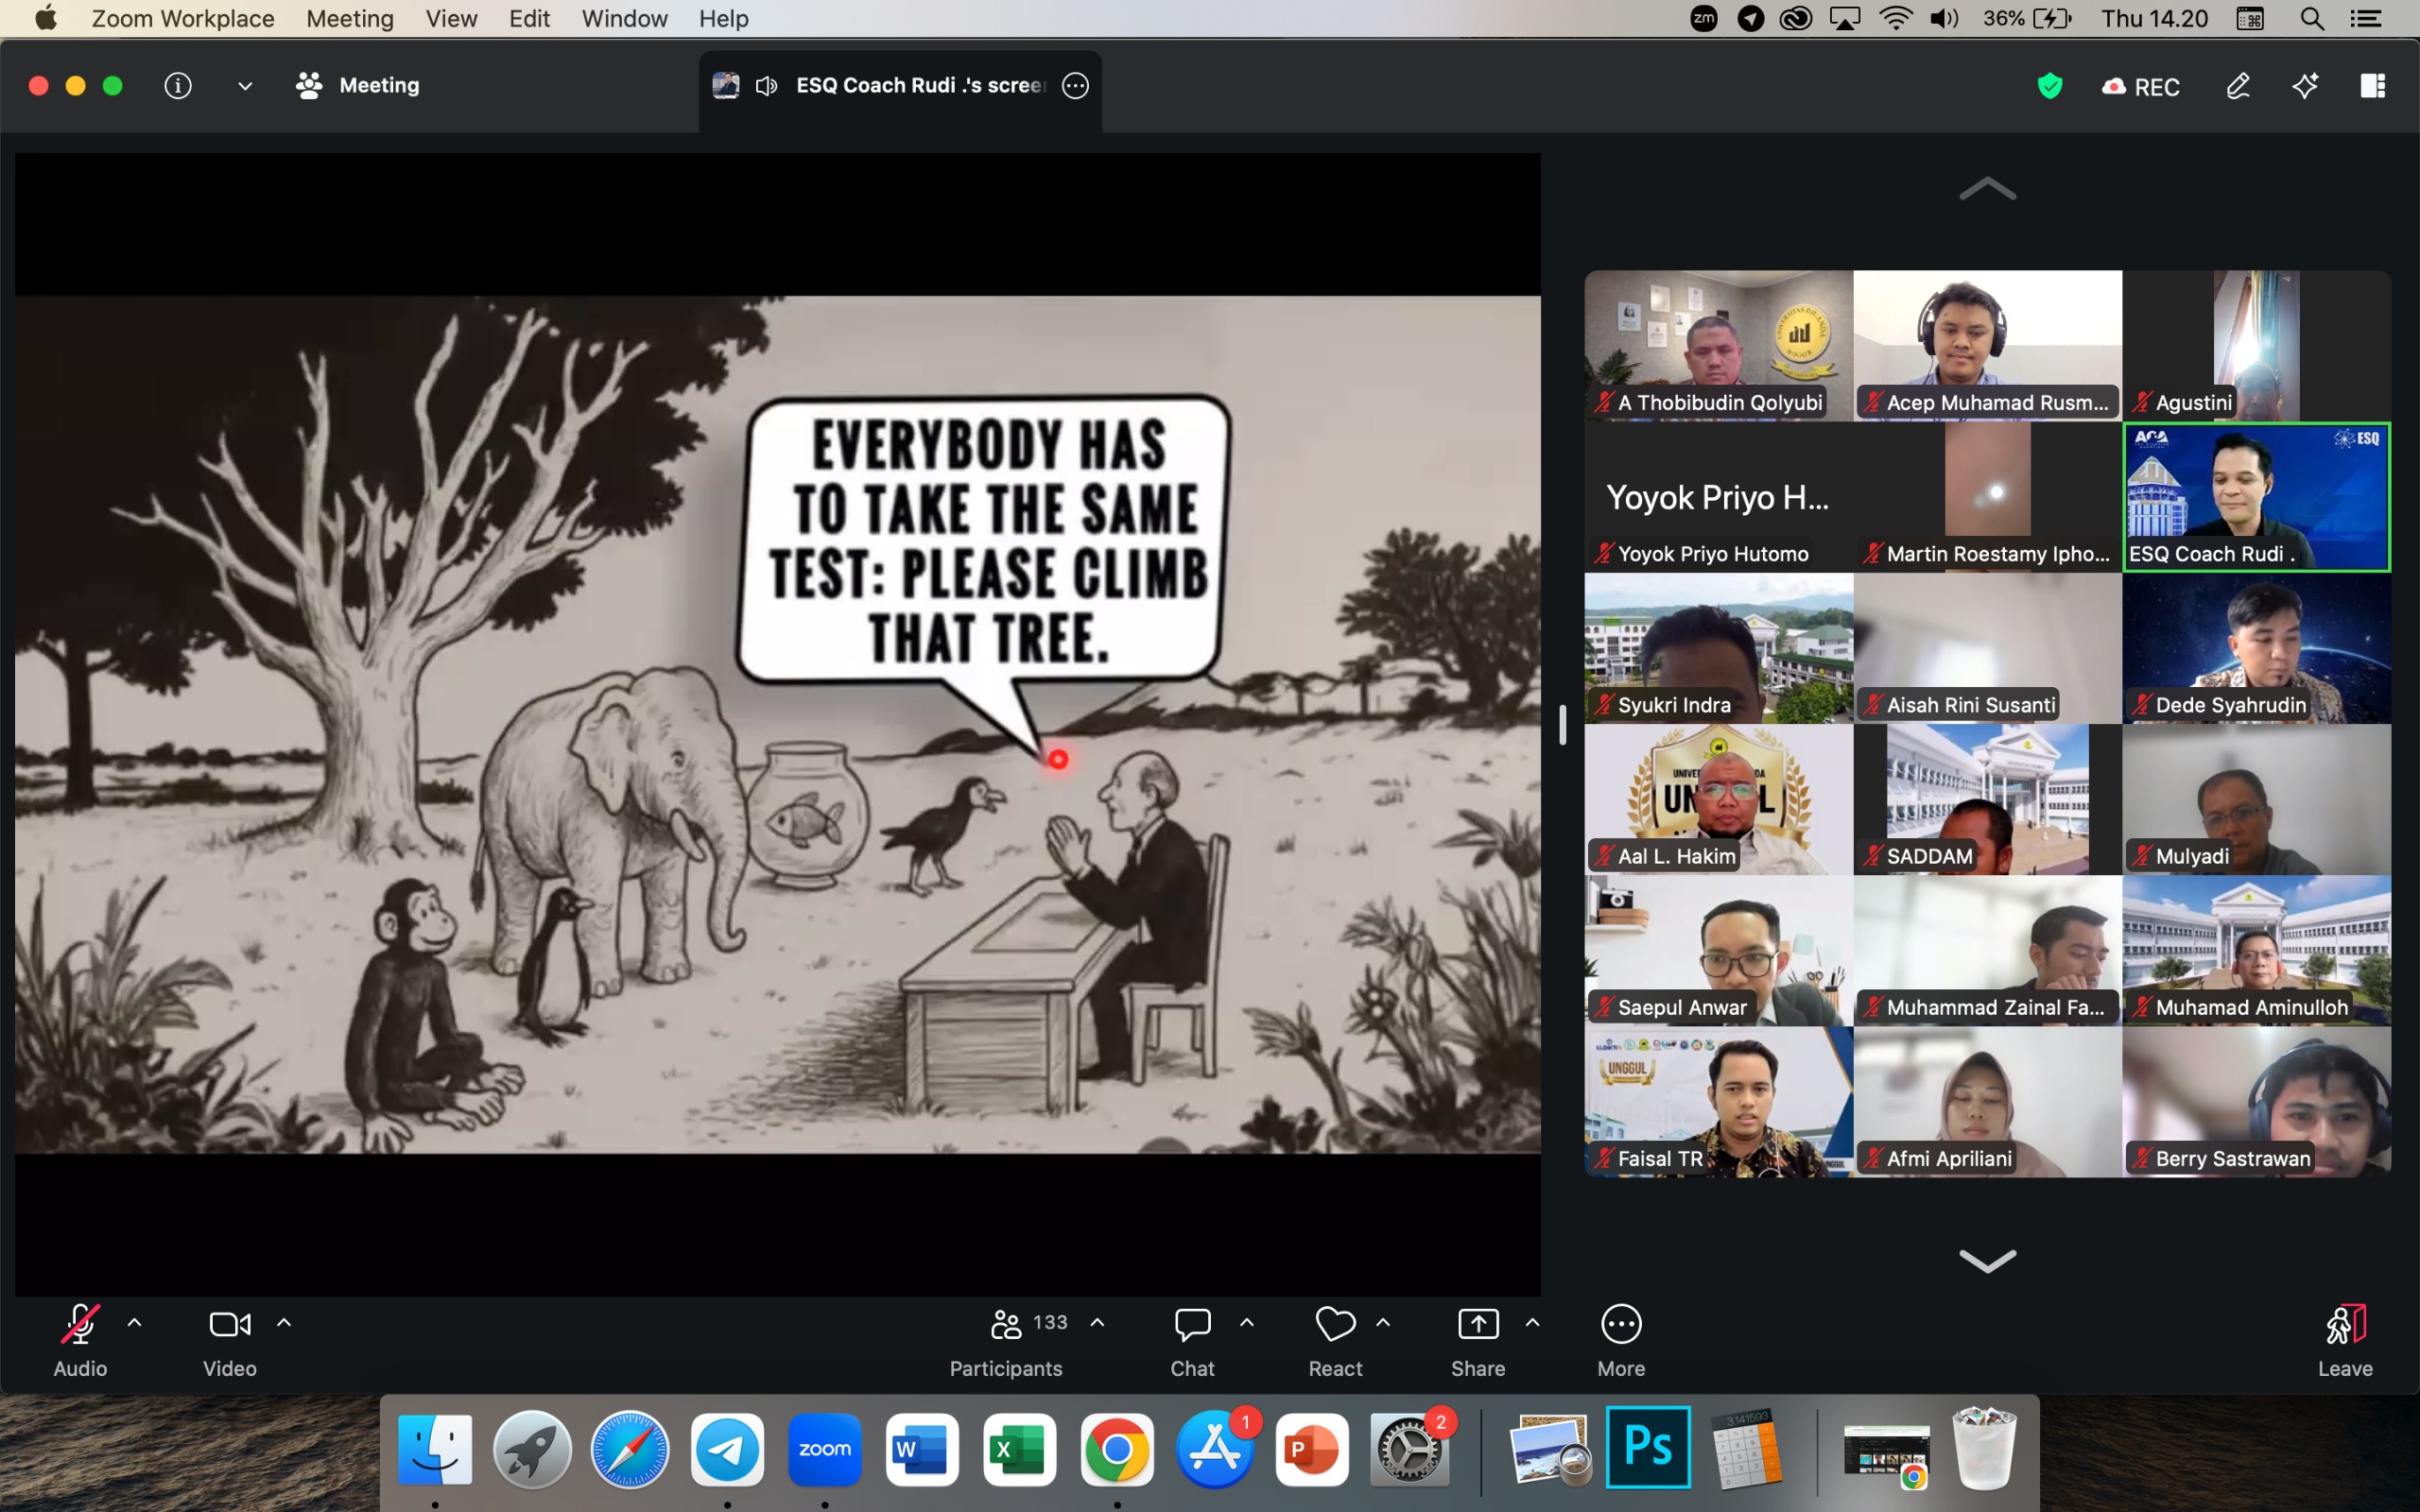The image size is (2420, 1512).
Task: Expand participants options caret
Action: 1097,1323
